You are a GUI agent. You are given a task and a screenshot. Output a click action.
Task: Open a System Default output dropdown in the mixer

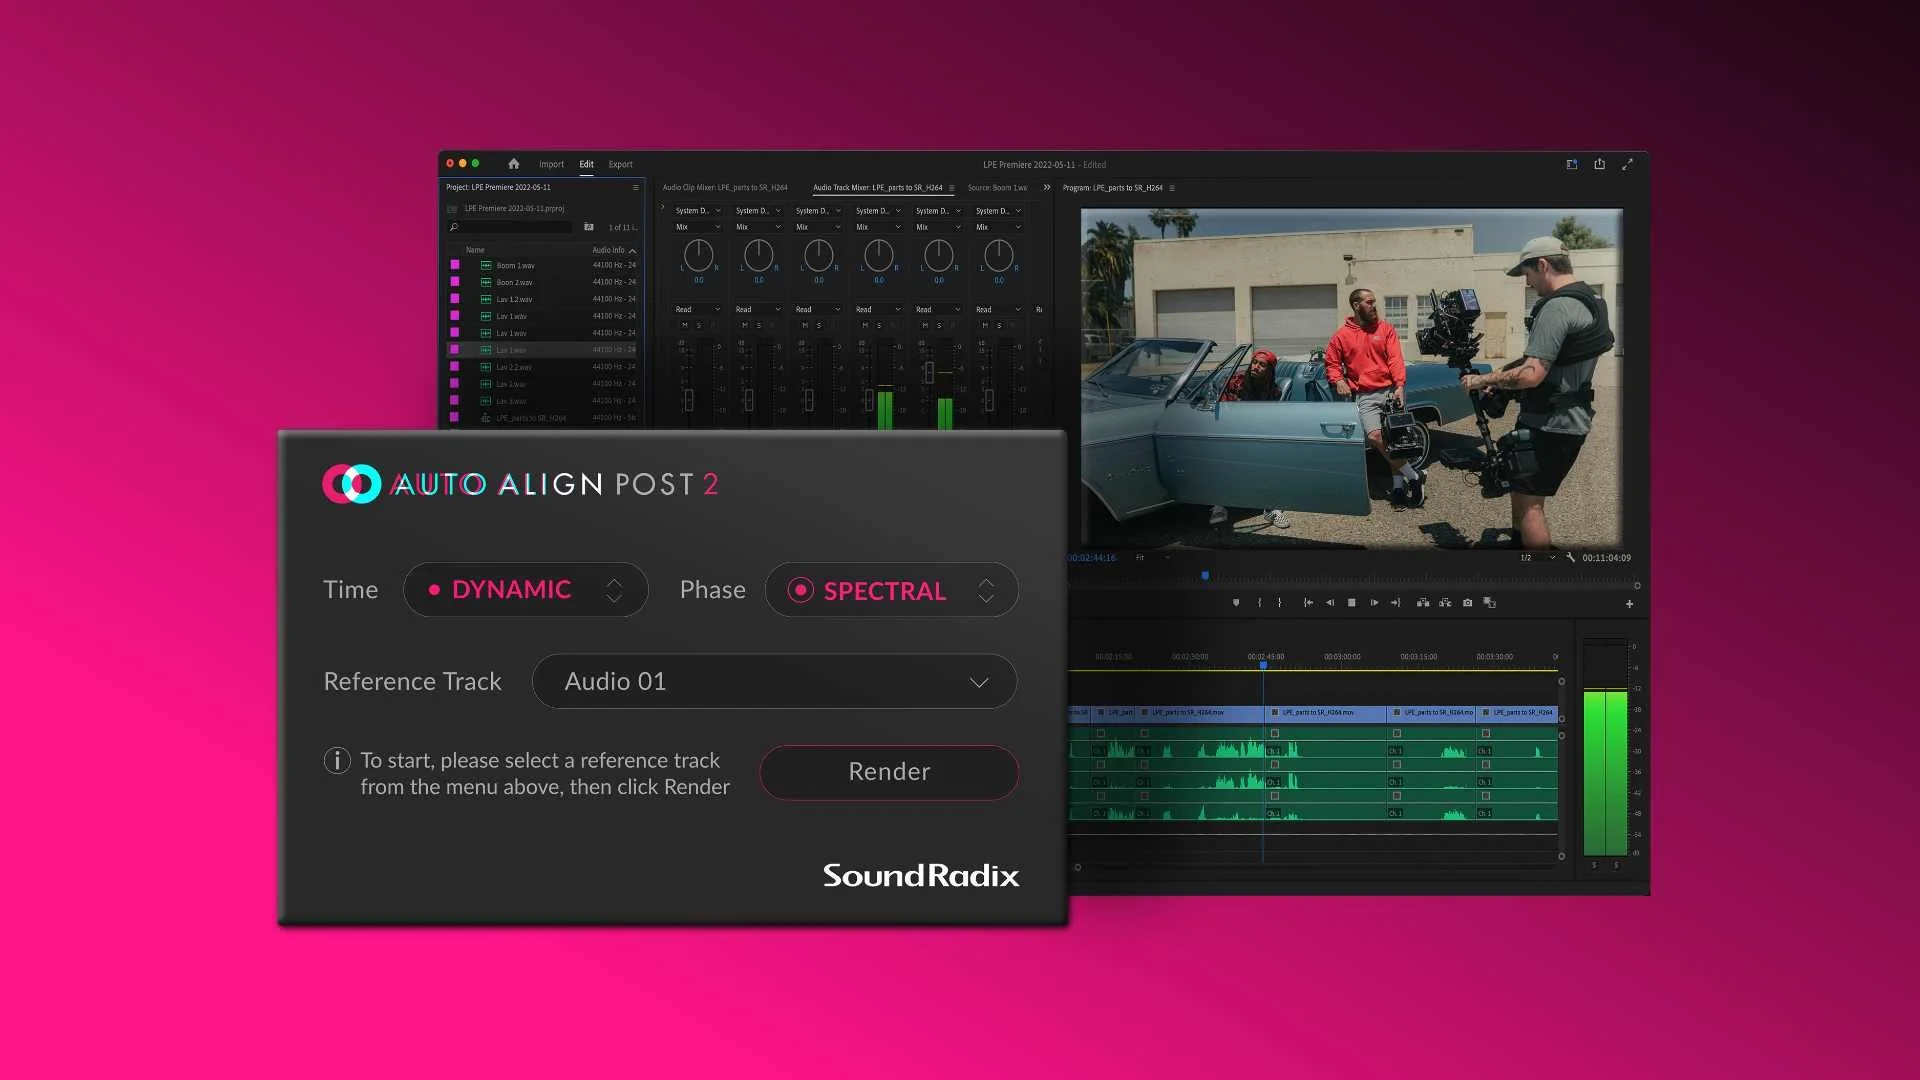(697, 211)
